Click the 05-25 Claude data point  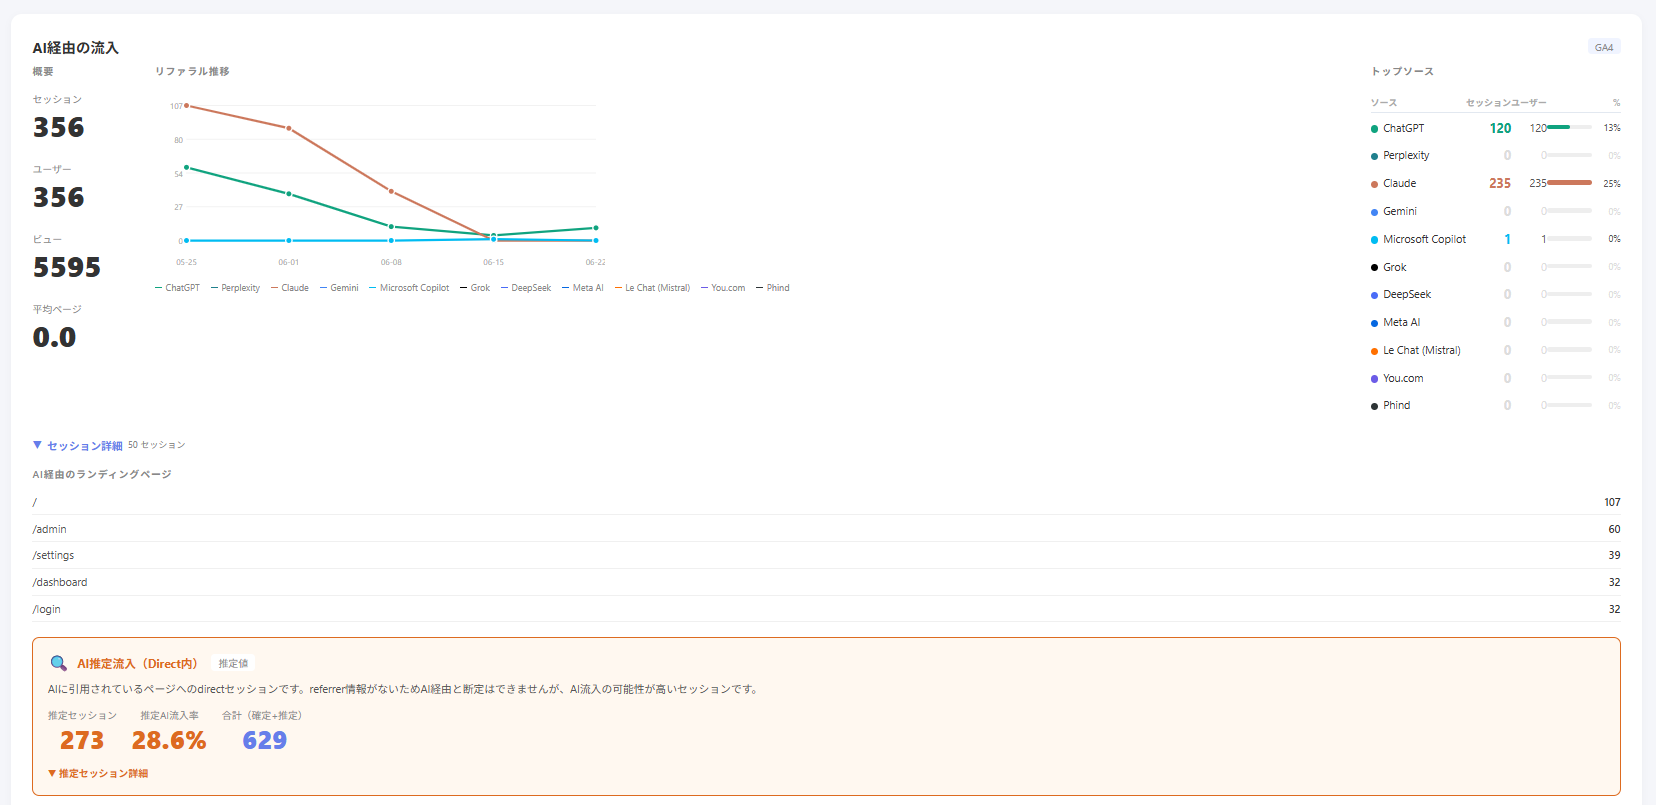[186, 105]
